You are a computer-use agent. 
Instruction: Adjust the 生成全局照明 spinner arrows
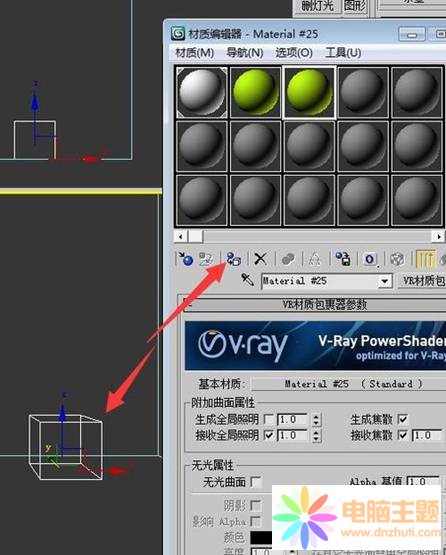(316, 420)
